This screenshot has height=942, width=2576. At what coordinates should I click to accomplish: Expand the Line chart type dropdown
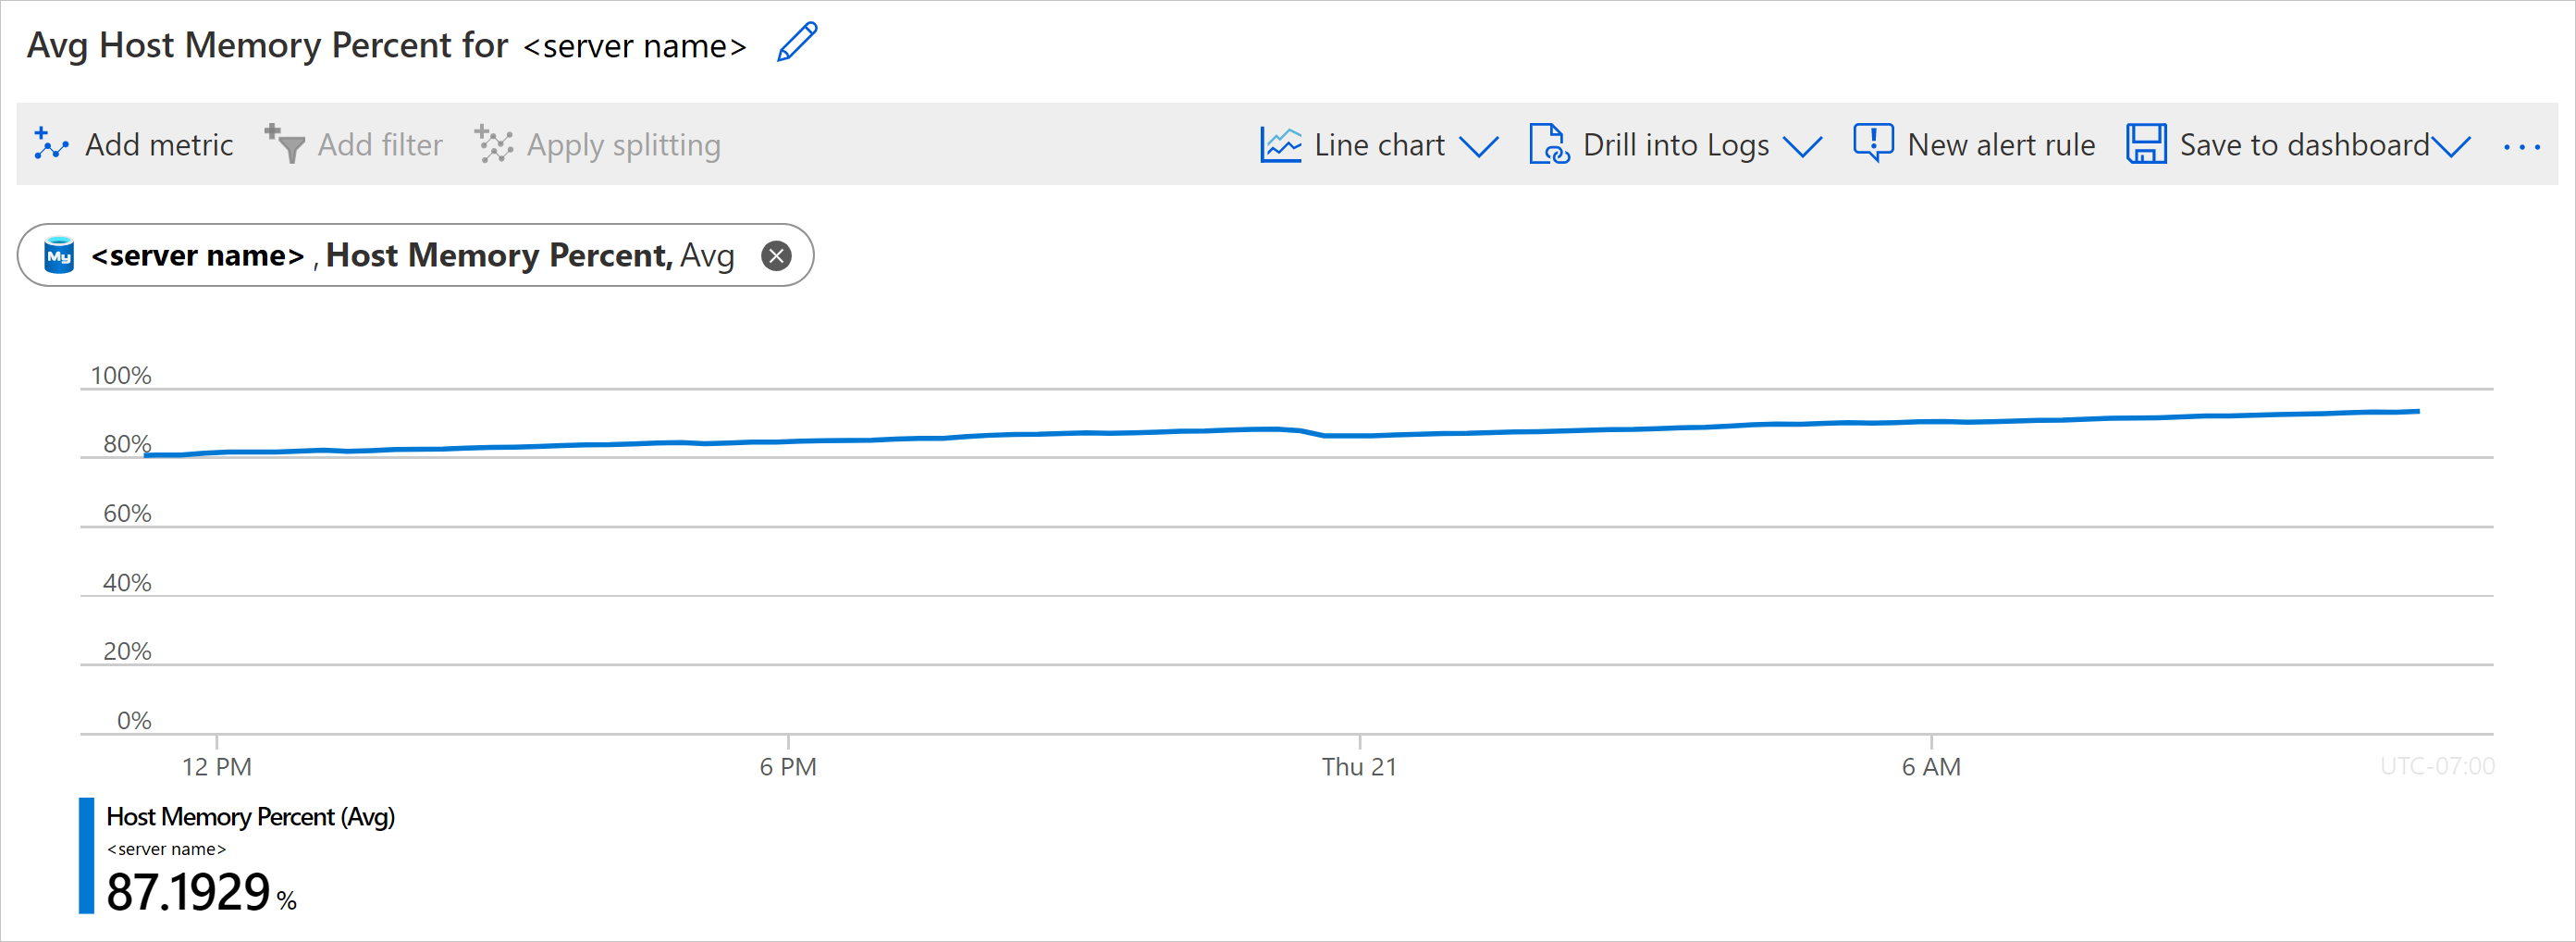[1478, 147]
